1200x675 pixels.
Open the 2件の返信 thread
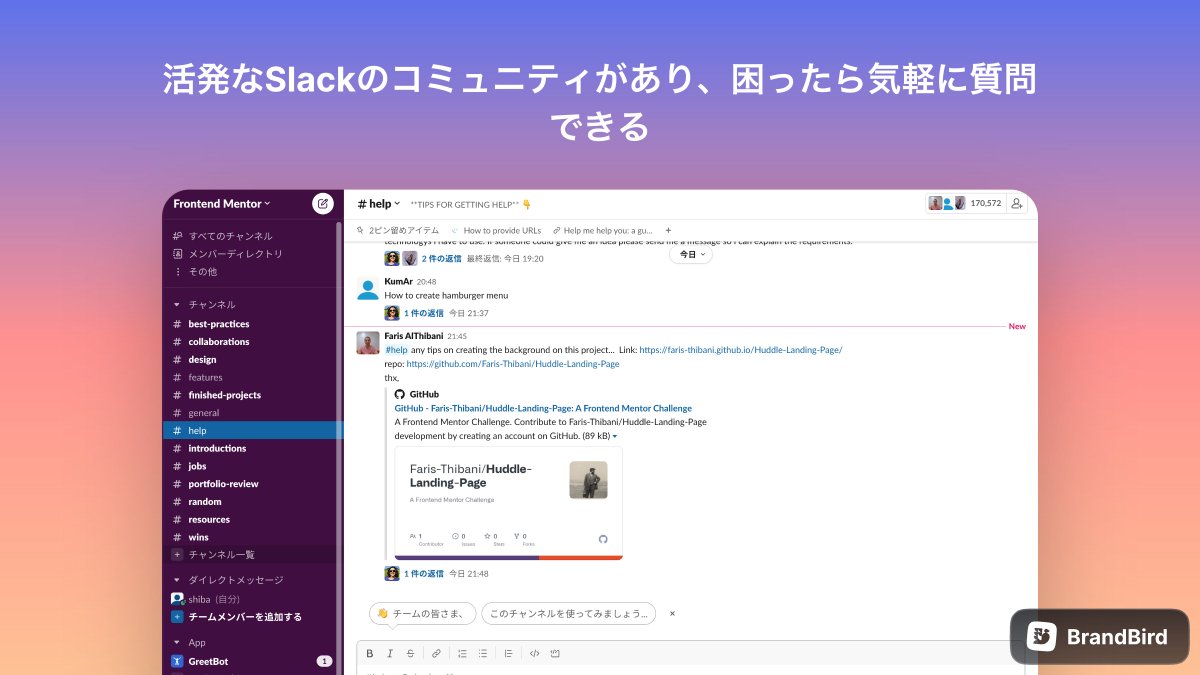point(440,258)
